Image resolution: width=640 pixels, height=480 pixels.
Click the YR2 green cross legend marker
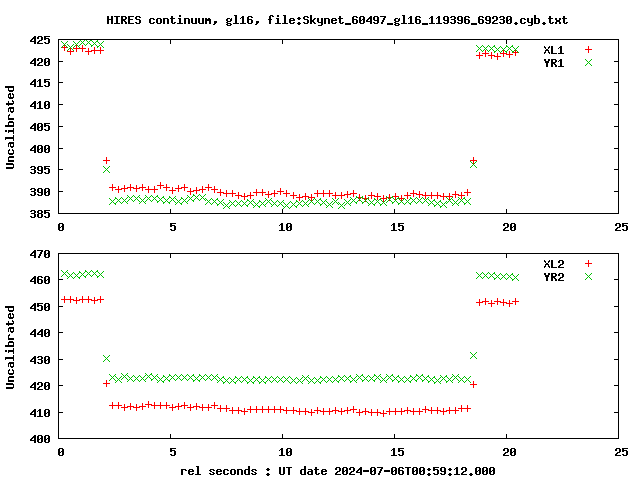(x=588, y=277)
